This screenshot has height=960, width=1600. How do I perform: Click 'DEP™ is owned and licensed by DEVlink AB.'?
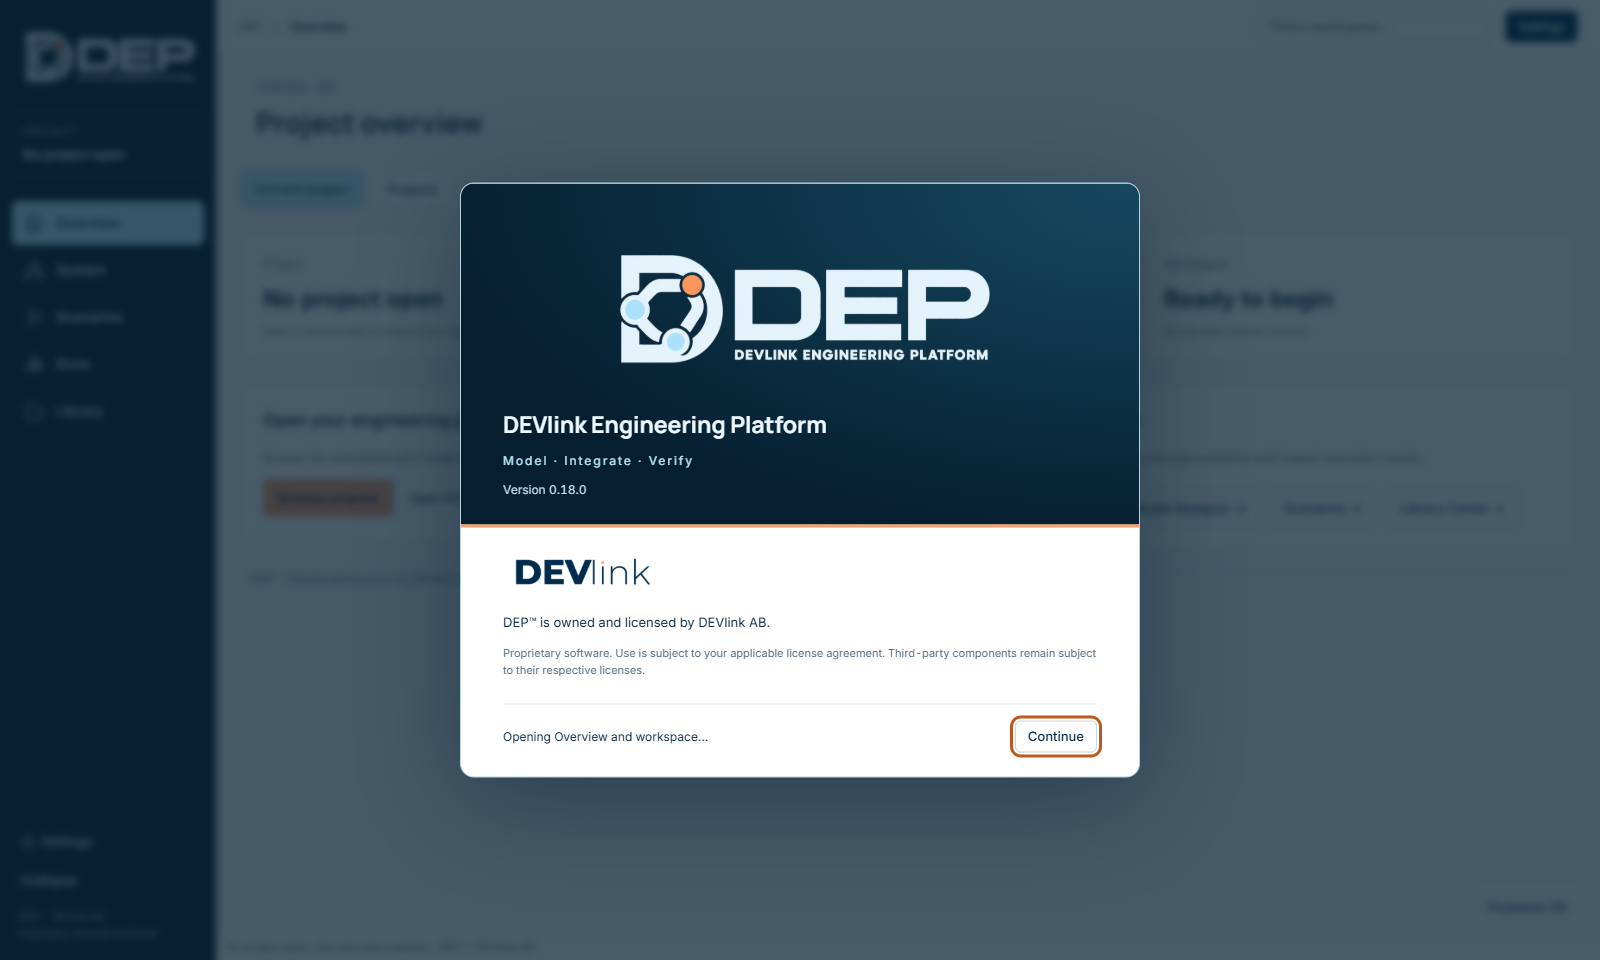tap(636, 623)
